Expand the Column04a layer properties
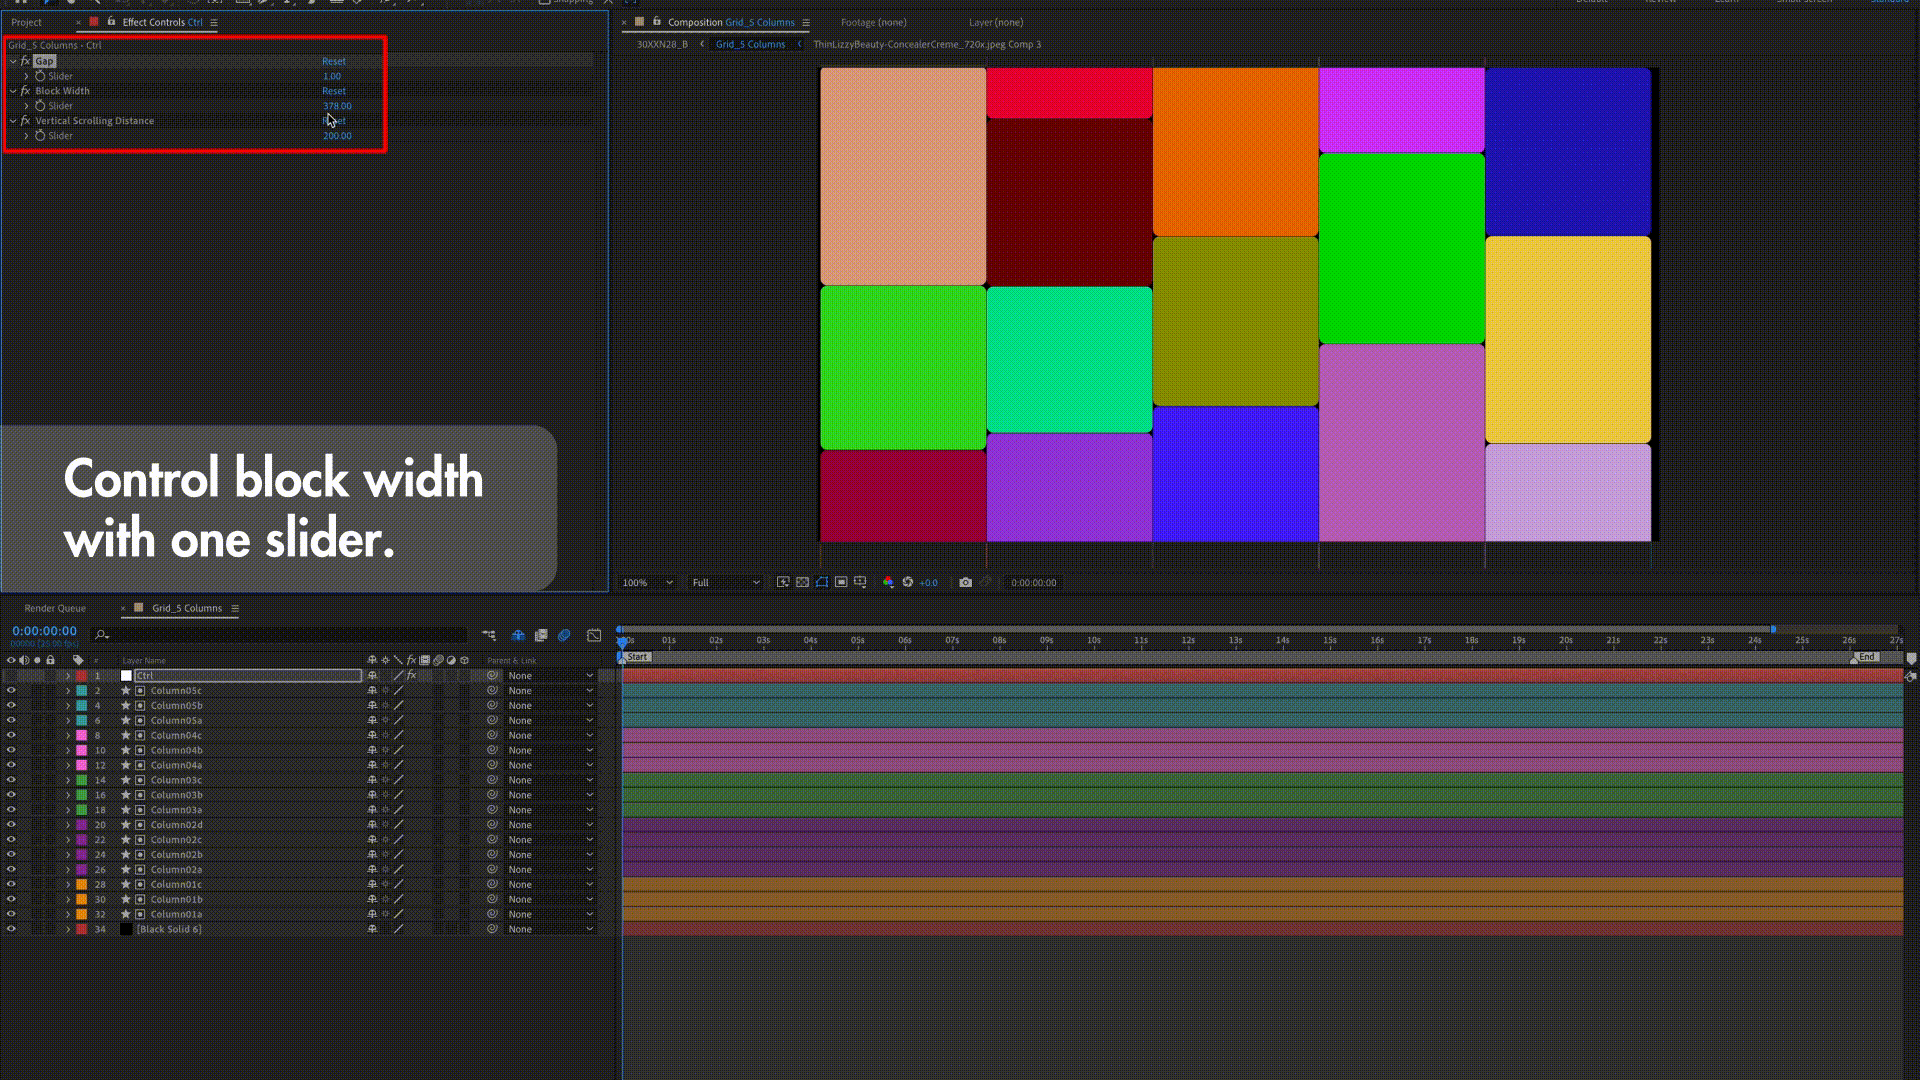 tap(68, 765)
